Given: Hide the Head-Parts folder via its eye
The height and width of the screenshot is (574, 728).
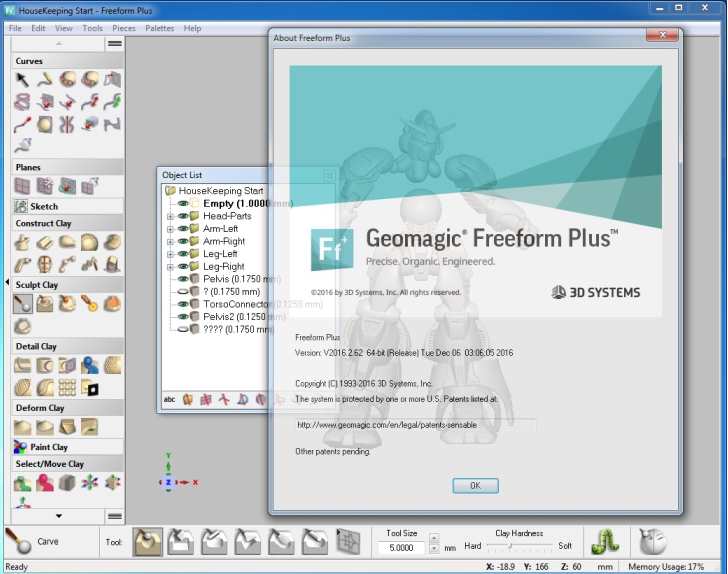Looking at the screenshot, I should 183,216.
